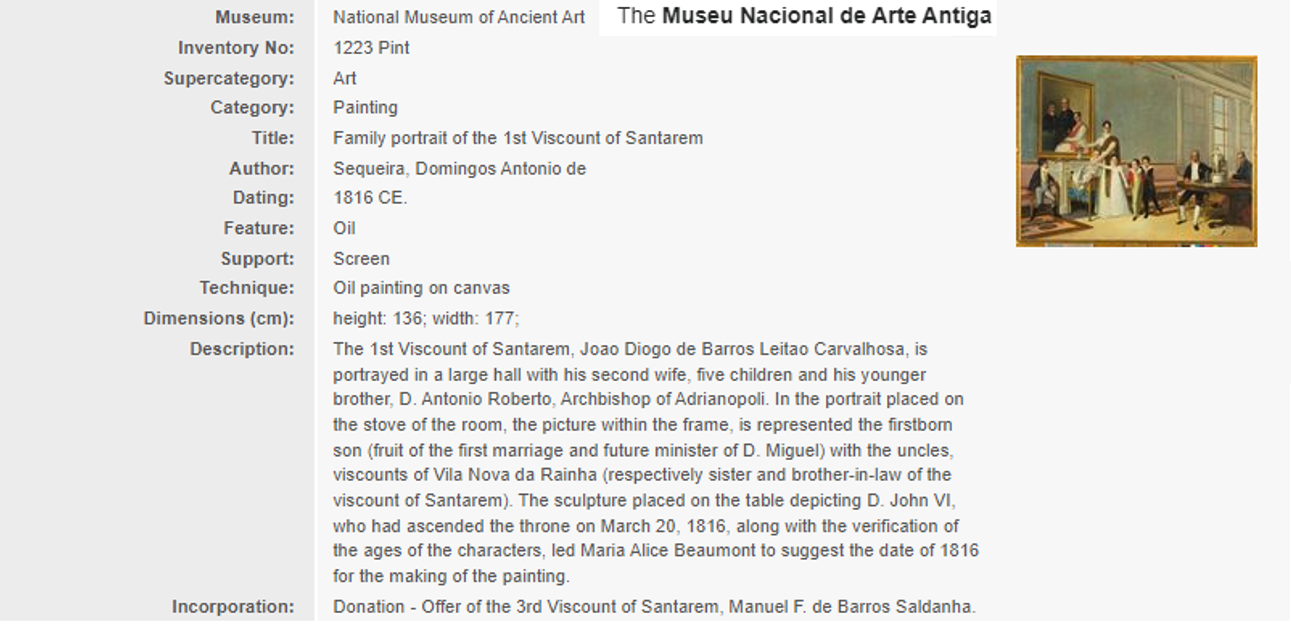Click the Supercategory value Art

344,78
